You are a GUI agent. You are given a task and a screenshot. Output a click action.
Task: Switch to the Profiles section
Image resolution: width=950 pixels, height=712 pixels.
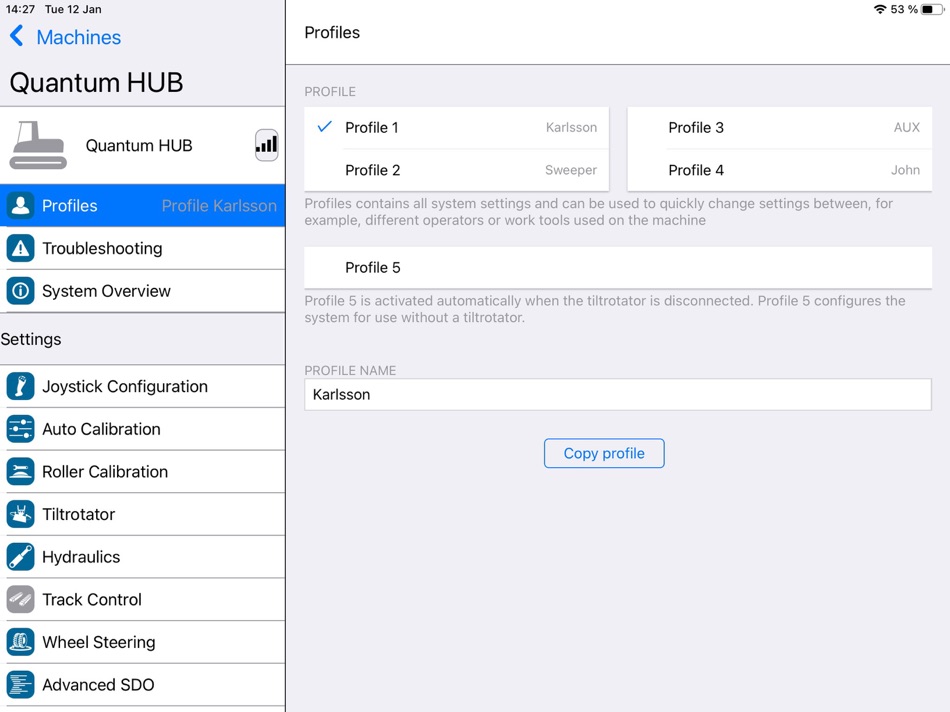pyautogui.click(x=74, y=206)
